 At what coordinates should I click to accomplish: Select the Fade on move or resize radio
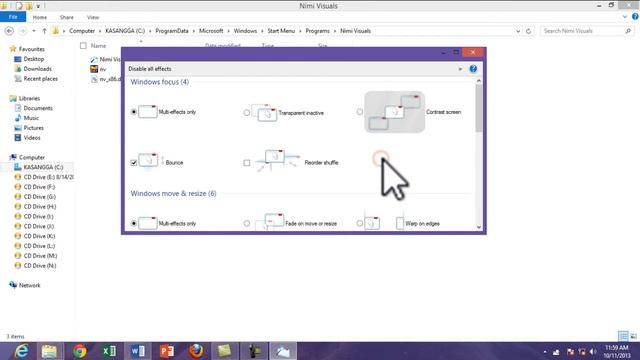[247, 223]
